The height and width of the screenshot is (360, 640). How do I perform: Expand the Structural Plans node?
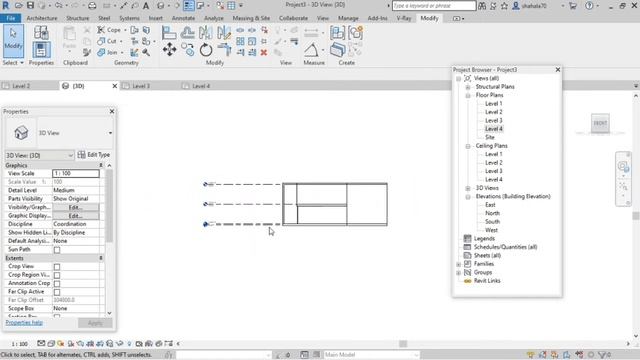[x=468, y=87]
